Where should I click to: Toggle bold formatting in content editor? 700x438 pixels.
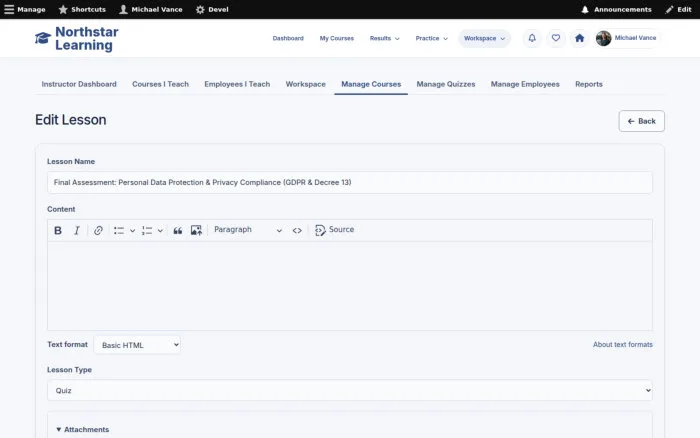(x=58, y=230)
